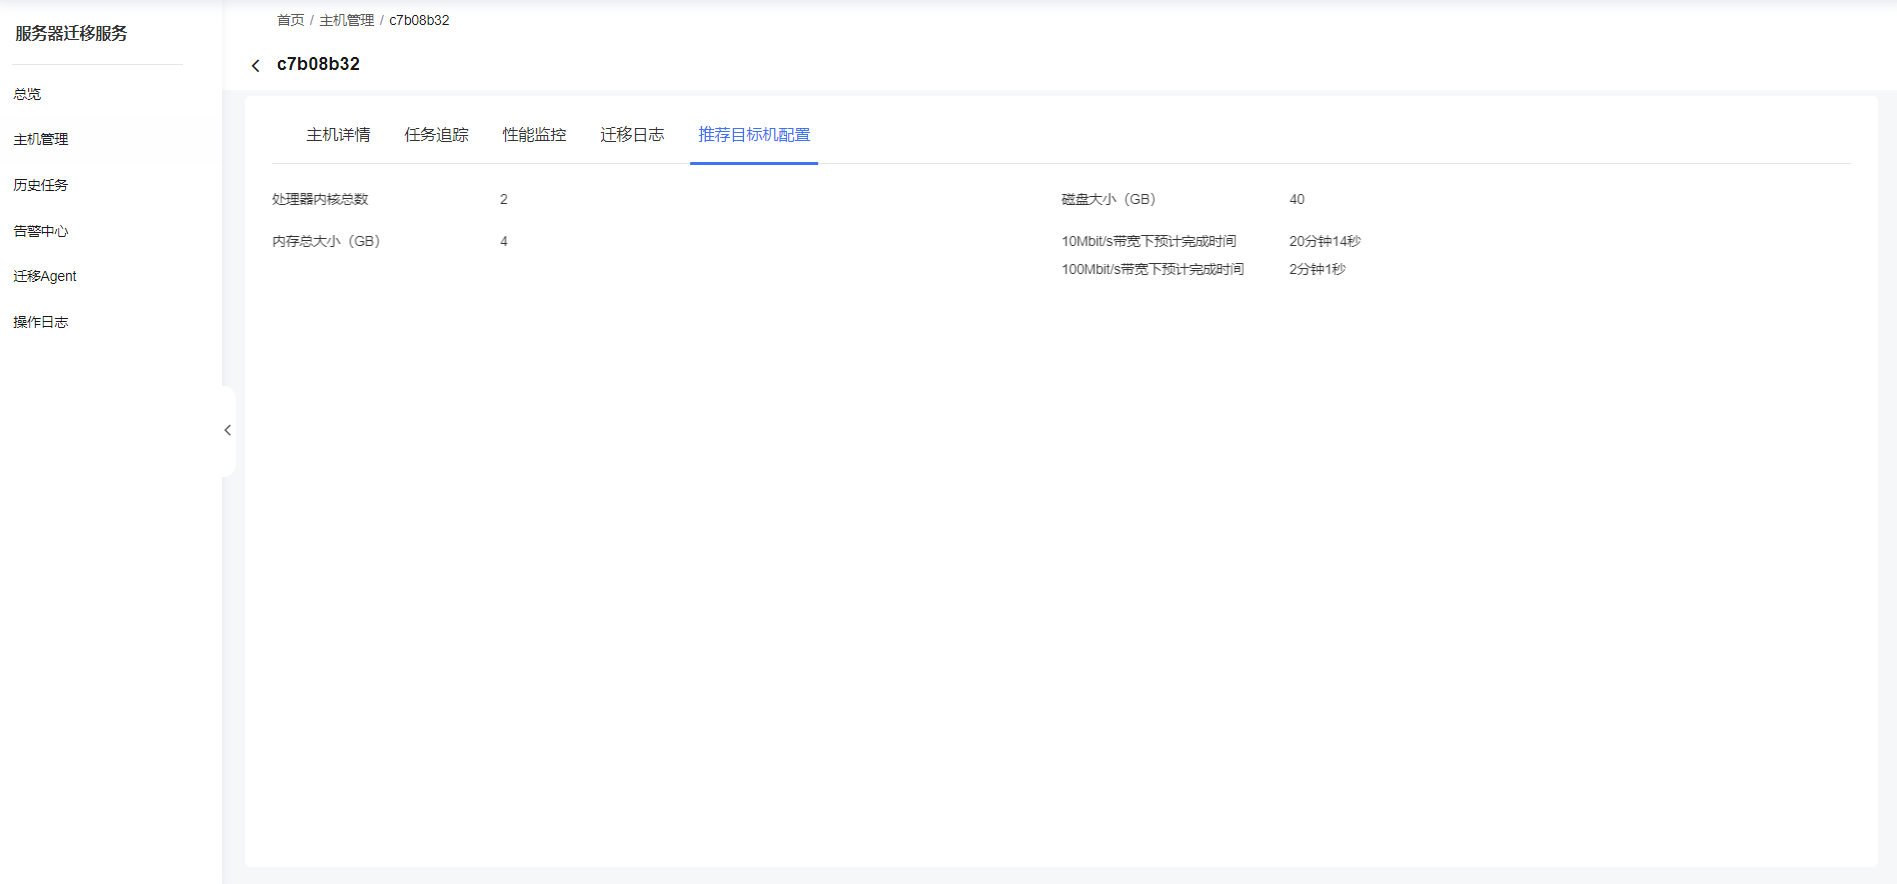The height and width of the screenshot is (884, 1897).
Task: Click the 磁盘大小（GB） label
Action: [1108, 199]
